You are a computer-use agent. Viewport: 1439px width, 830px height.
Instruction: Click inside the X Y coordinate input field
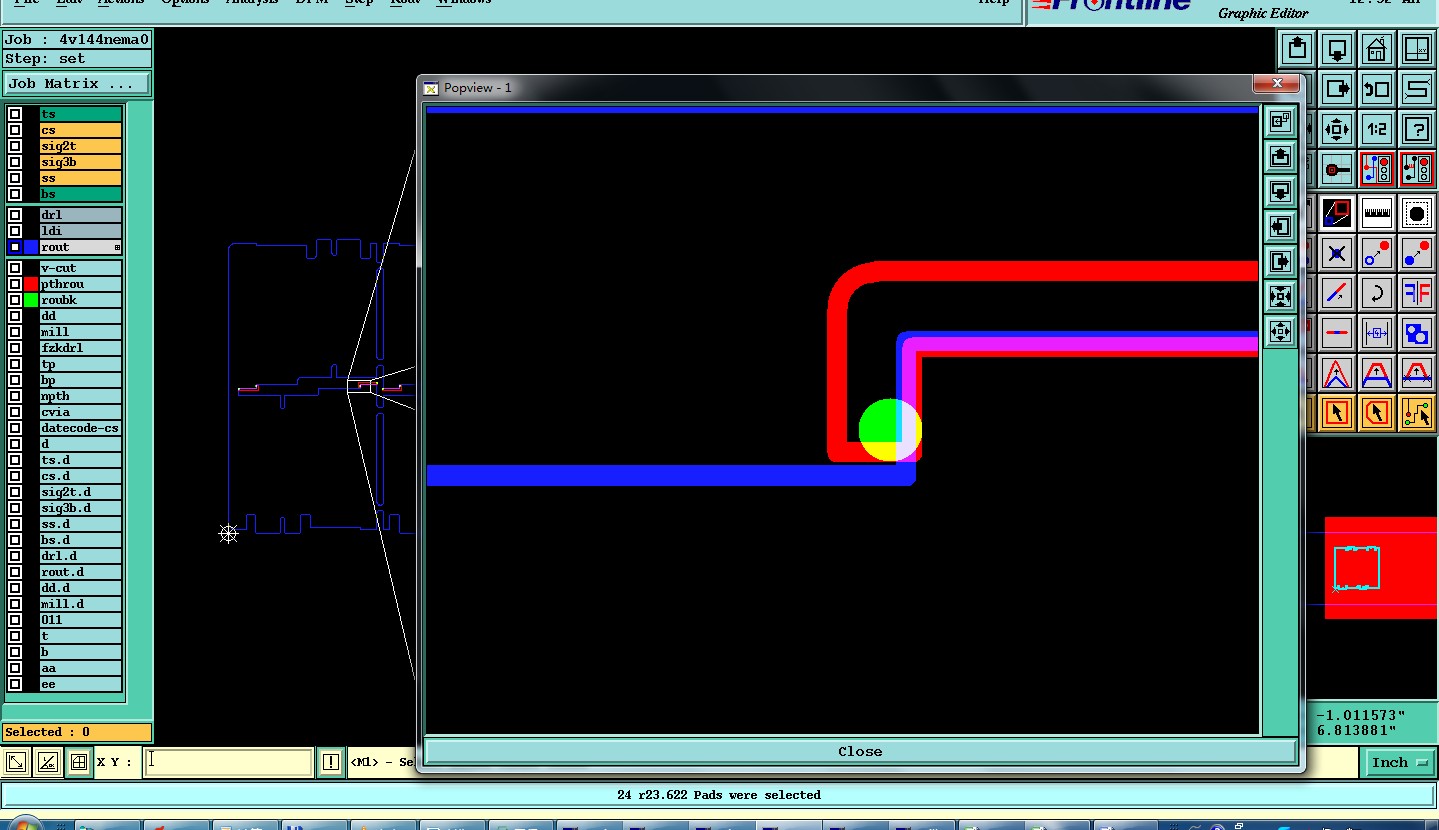click(228, 762)
